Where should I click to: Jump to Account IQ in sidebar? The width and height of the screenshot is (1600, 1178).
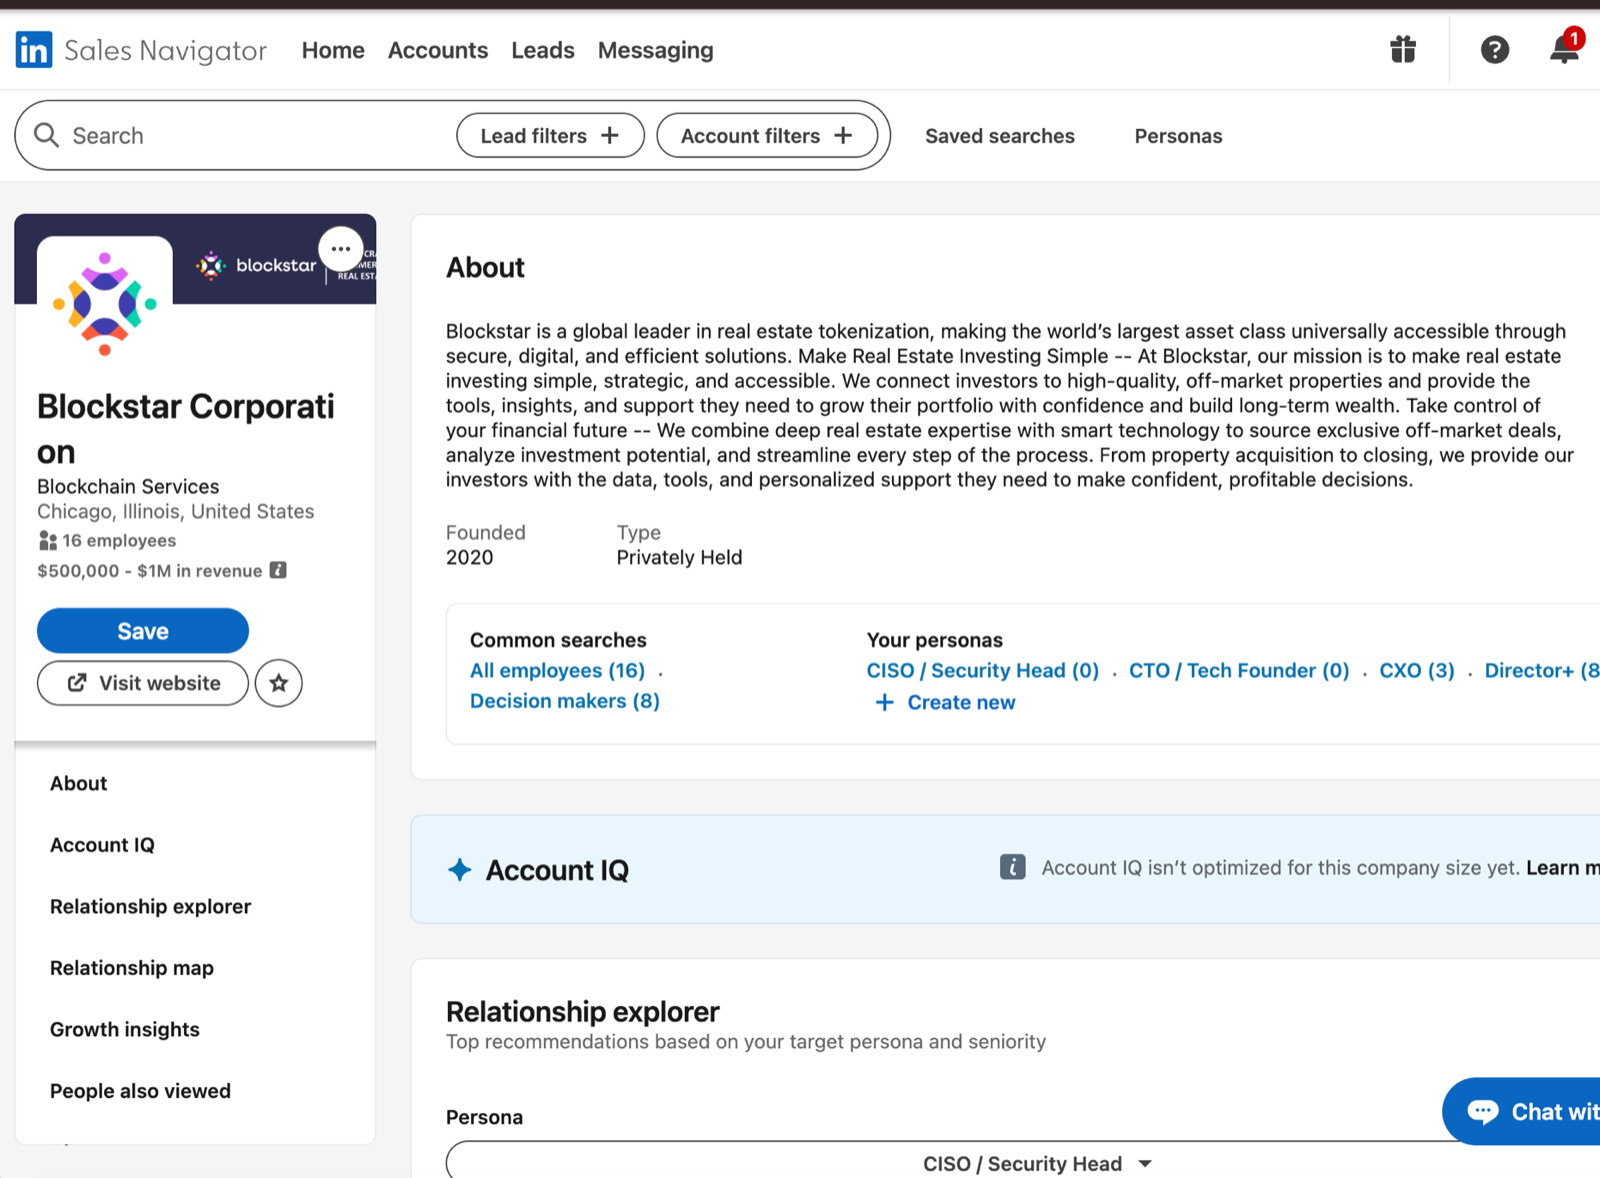tap(103, 845)
